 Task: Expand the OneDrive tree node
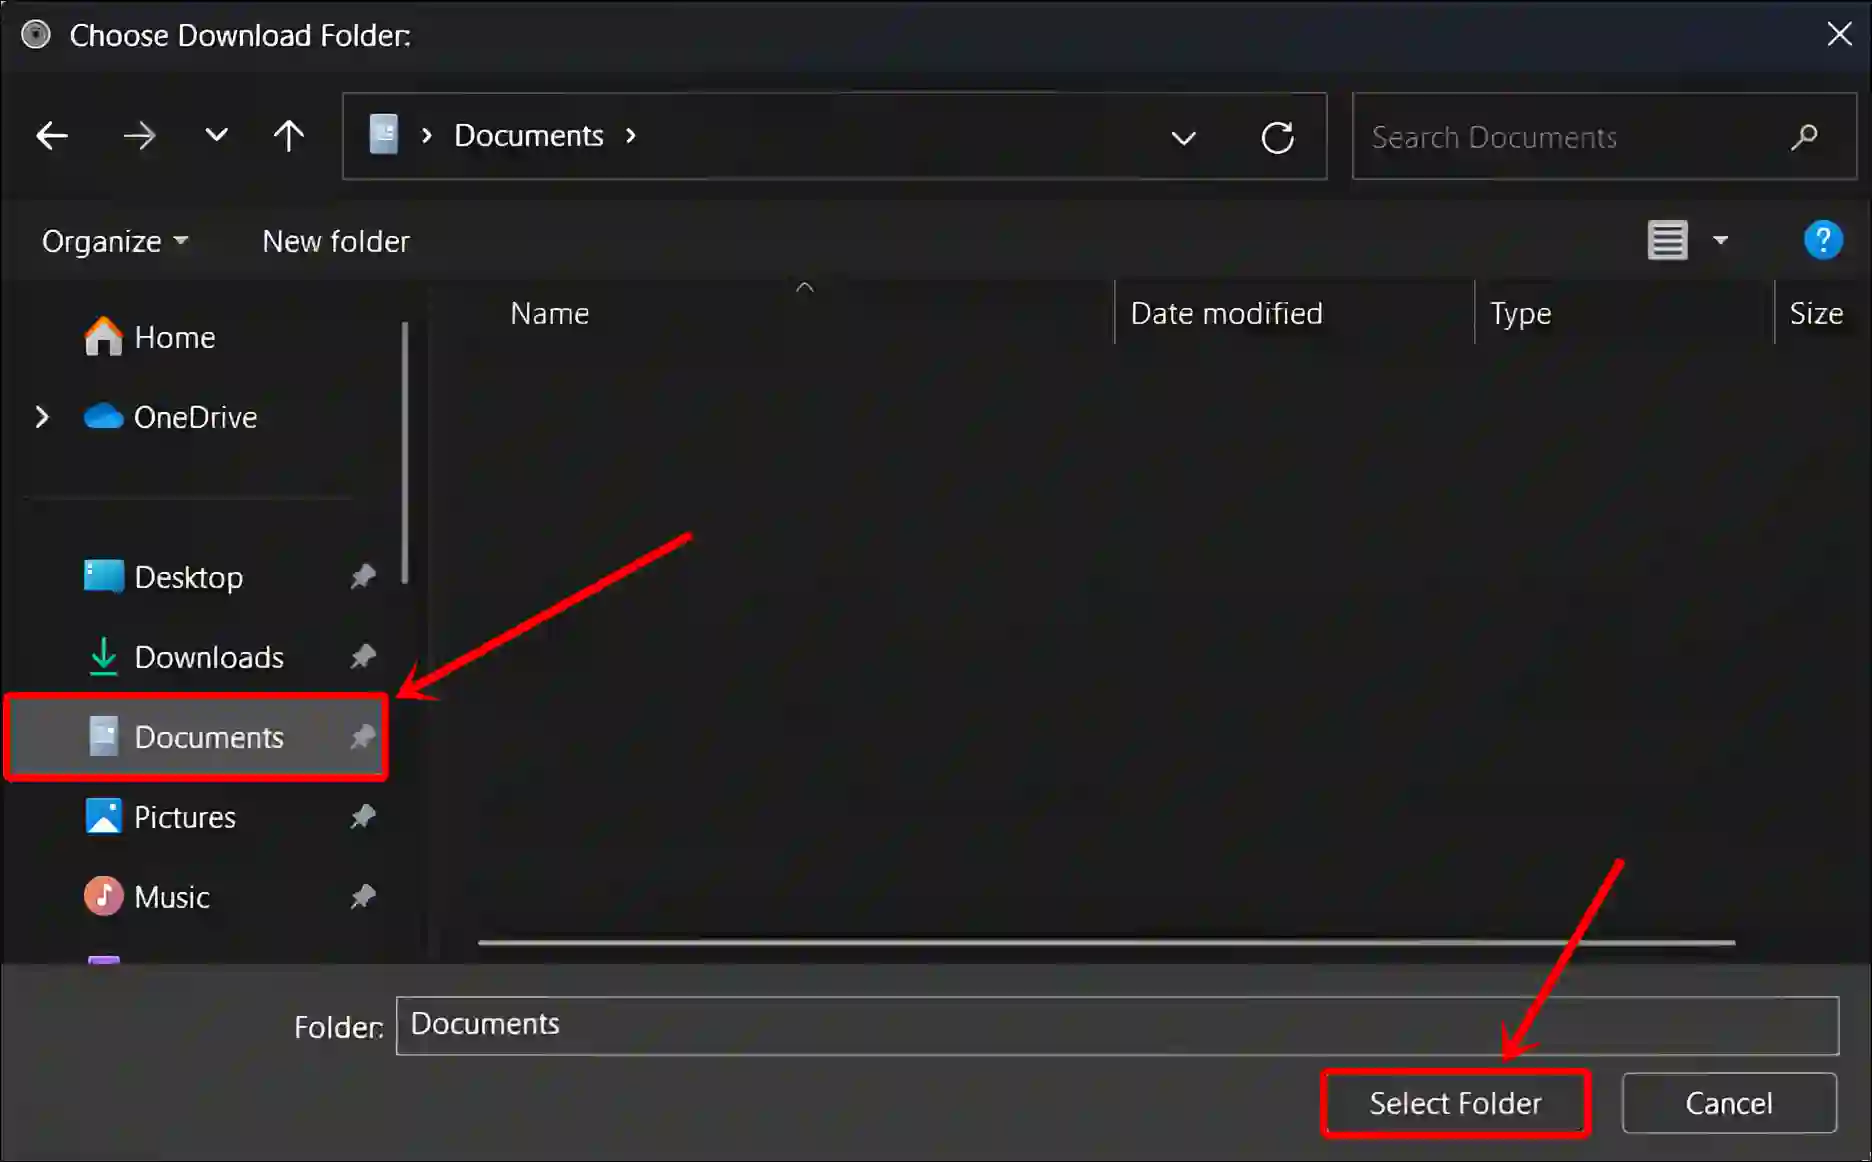click(x=42, y=417)
